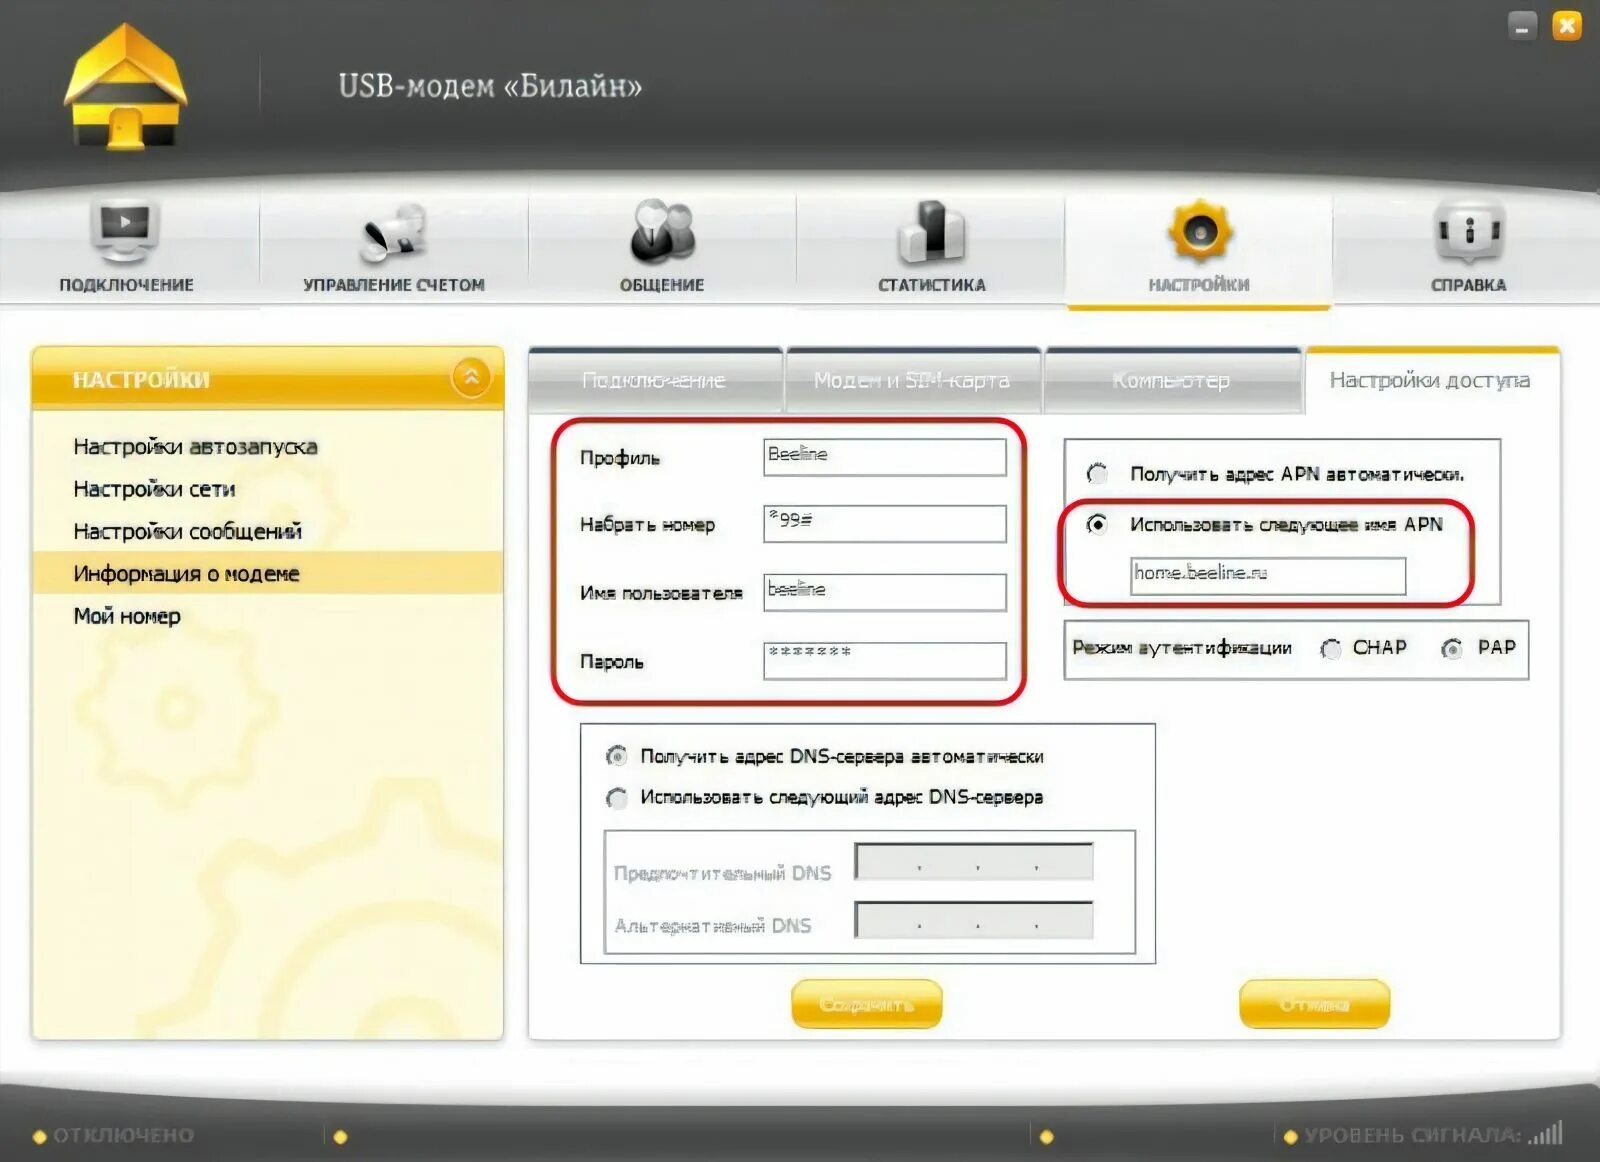
Task: Click the Режим аутентификации label
Action: coord(1182,648)
